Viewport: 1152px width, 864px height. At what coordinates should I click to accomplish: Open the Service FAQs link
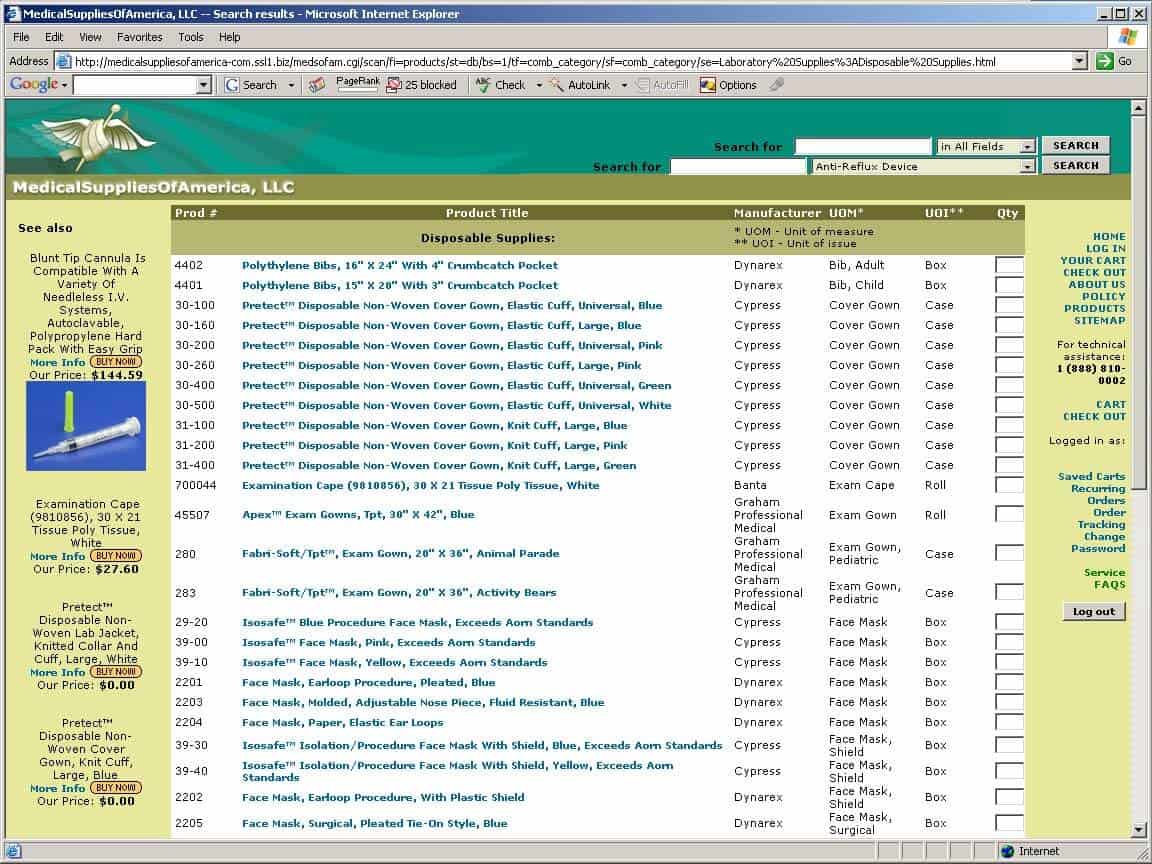[1105, 578]
